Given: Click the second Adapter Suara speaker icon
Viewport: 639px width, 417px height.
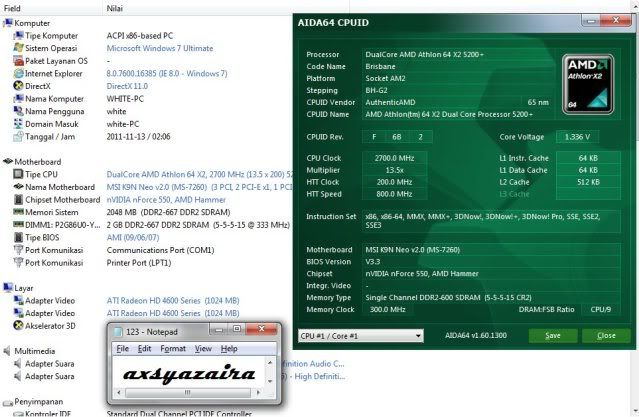Looking at the screenshot, I should click(x=18, y=376).
